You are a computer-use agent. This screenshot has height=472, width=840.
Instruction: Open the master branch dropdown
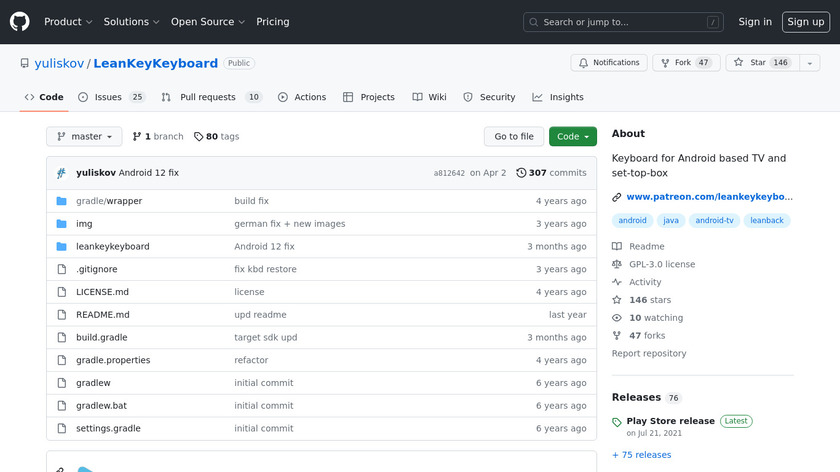click(85, 137)
